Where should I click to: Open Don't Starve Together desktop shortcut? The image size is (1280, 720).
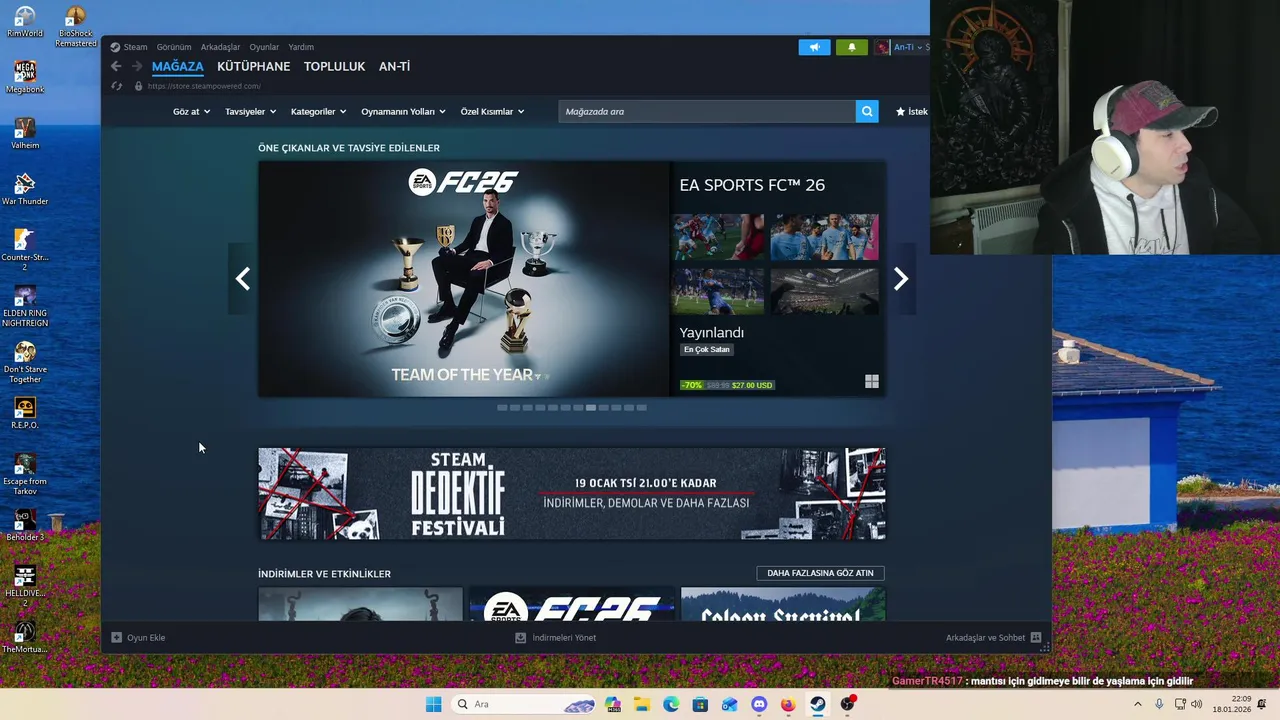tap(25, 362)
